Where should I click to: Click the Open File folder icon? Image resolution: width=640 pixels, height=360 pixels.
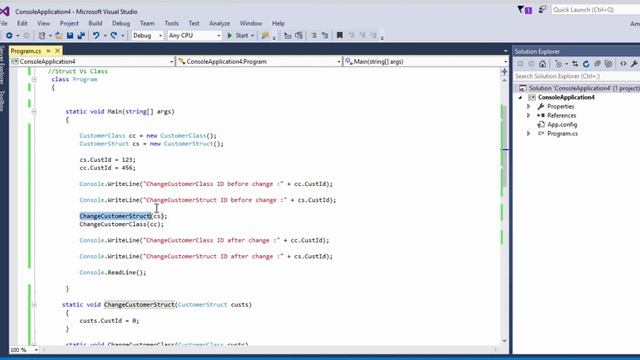58,36
